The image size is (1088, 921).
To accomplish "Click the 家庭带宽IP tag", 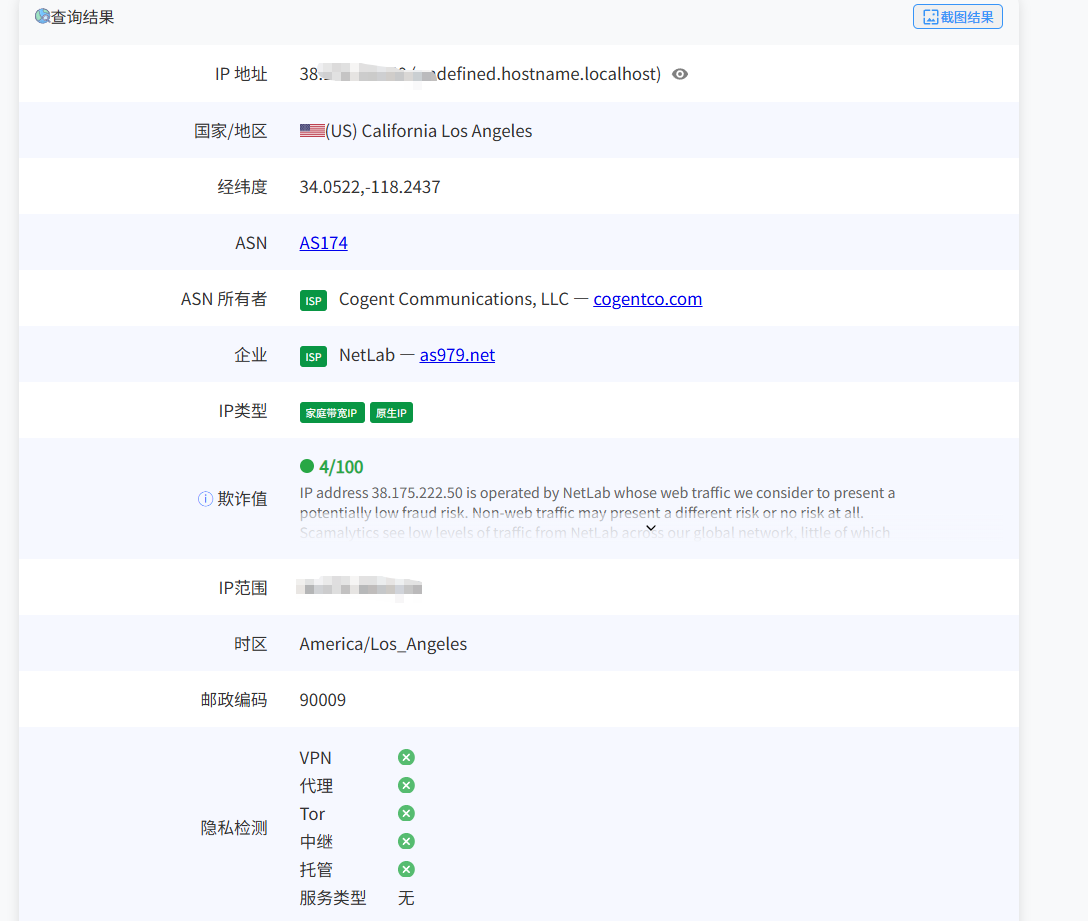I will click(x=332, y=413).
